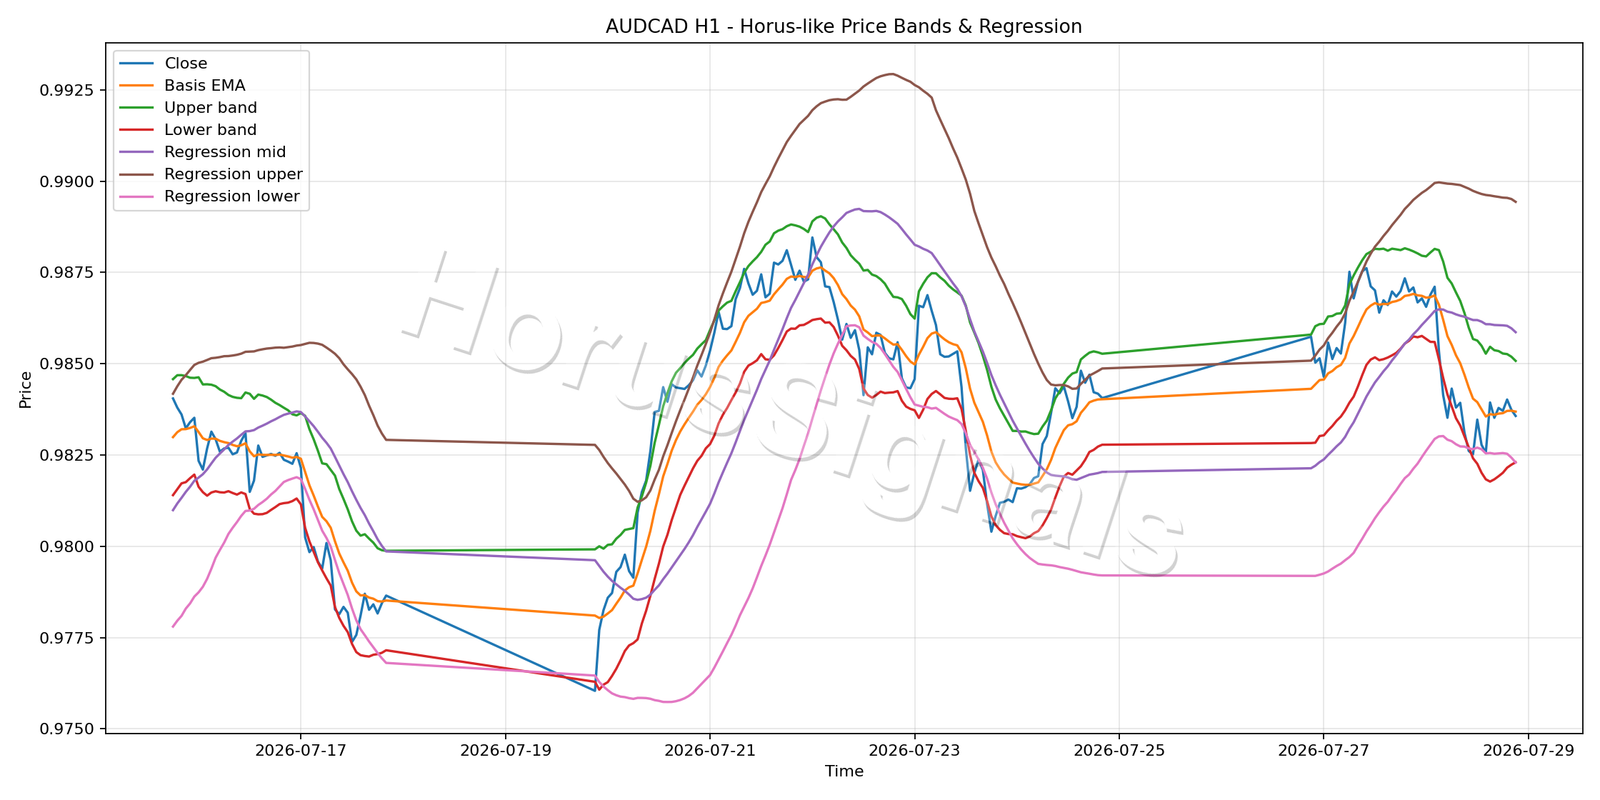Click the 2026-07-29 date tick label
This screenshot has height=800, width=1600.
pyautogui.click(x=1528, y=750)
